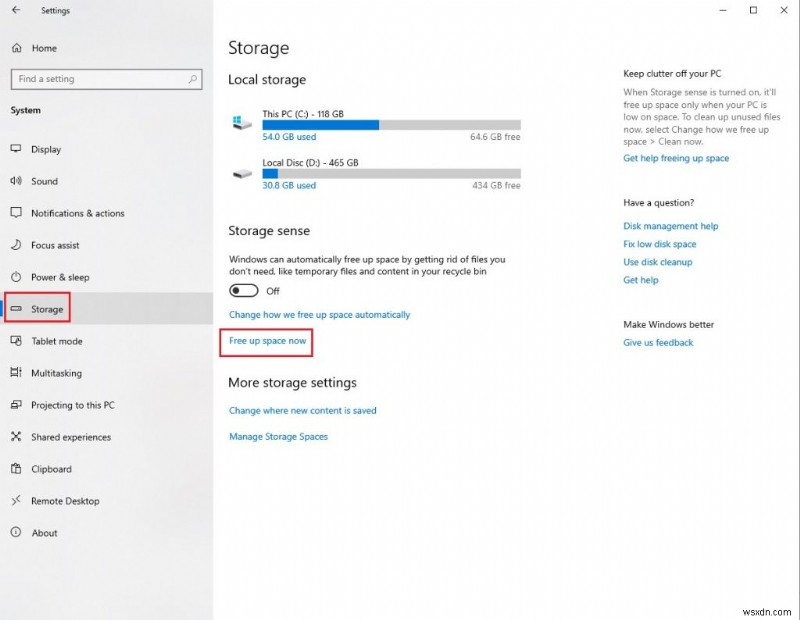The height and width of the screenshot is (620, 800).
Task: Open Manage Storage Spaces
Action: pyautogui.click(x=278, y=436)
